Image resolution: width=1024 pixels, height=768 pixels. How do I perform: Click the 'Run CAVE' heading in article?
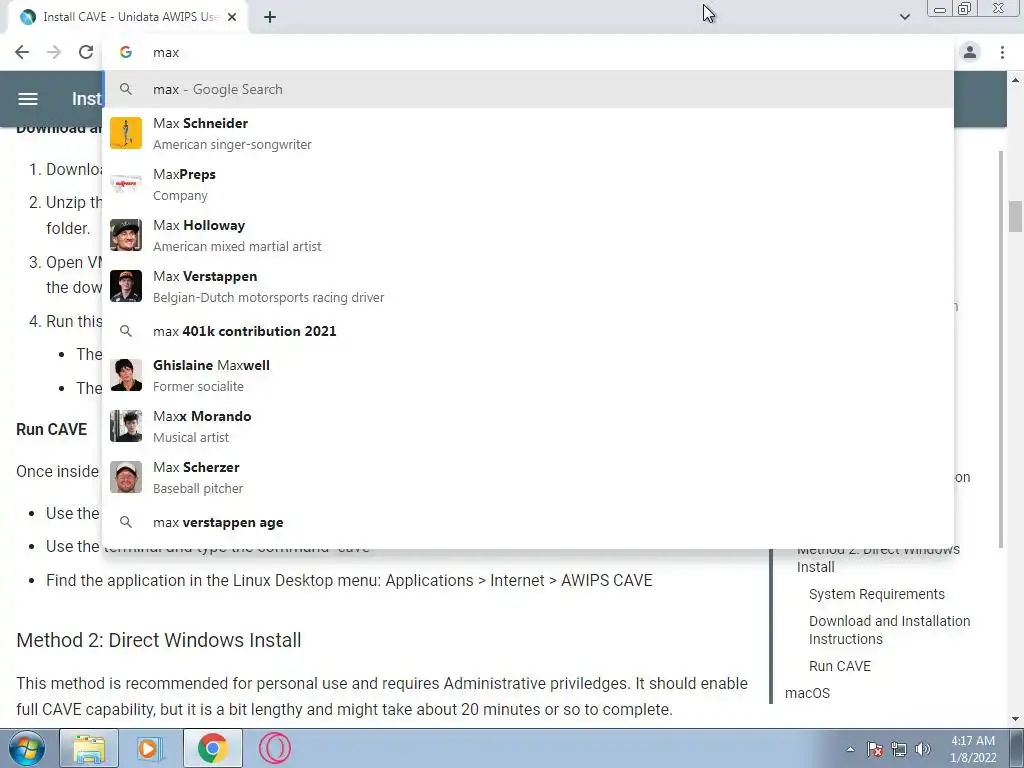(52, 429)
